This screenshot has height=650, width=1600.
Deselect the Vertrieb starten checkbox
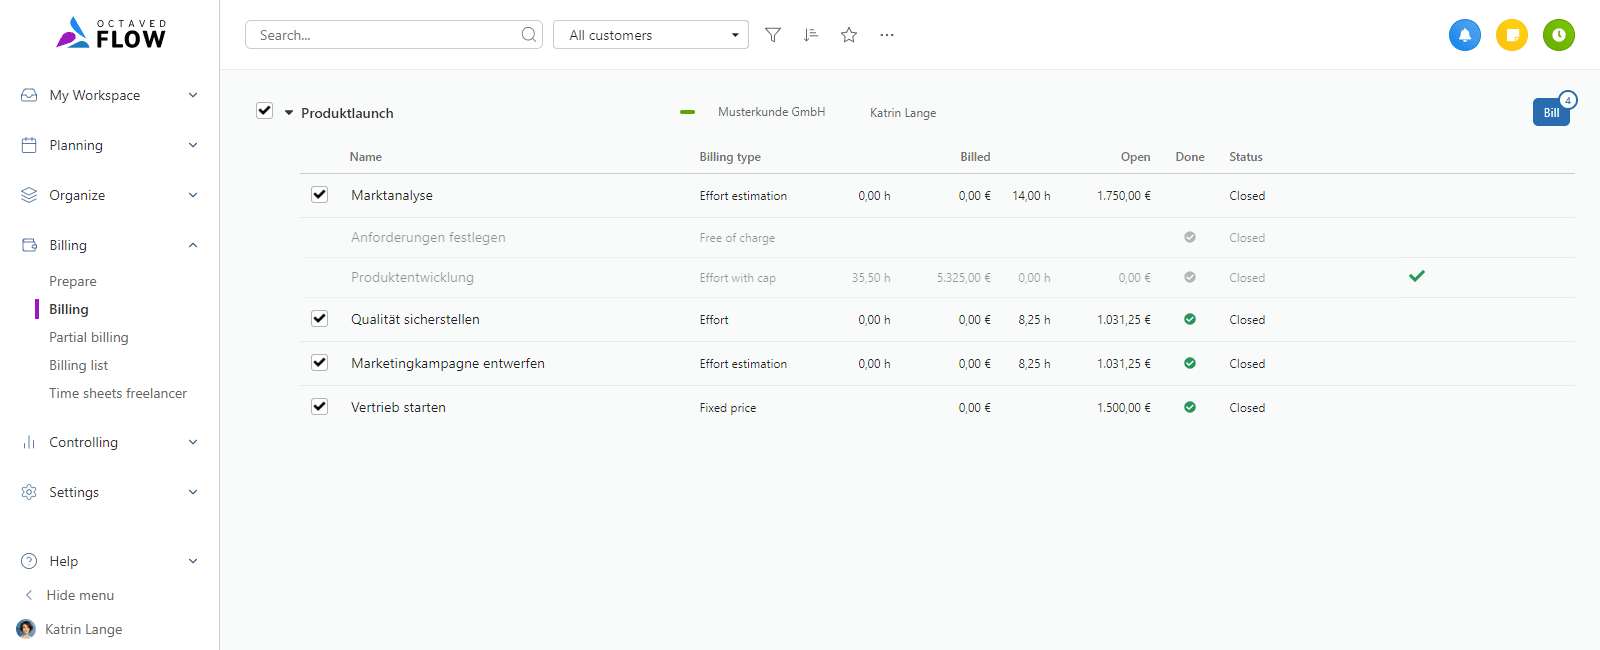[x=320, y=407]
